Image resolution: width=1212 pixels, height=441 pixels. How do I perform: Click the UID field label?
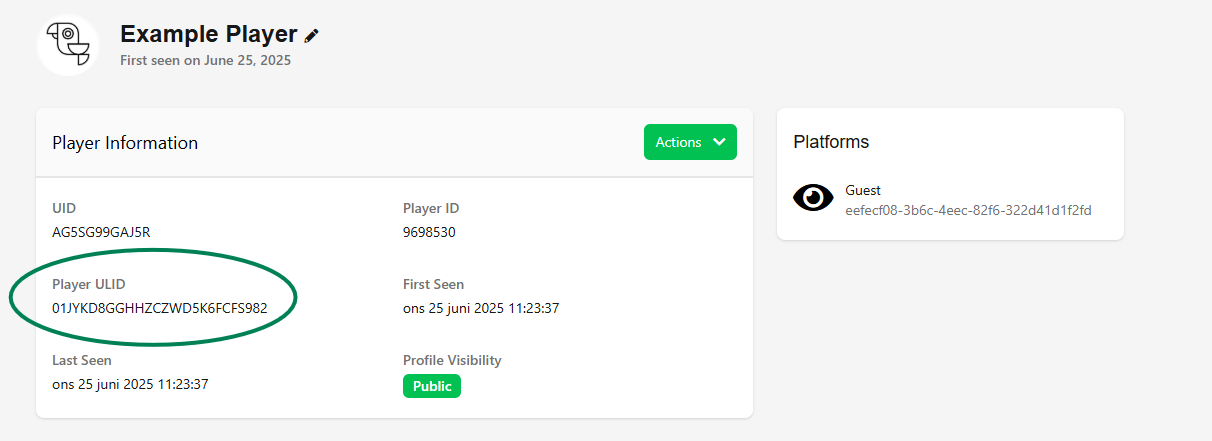pos(64,208)
